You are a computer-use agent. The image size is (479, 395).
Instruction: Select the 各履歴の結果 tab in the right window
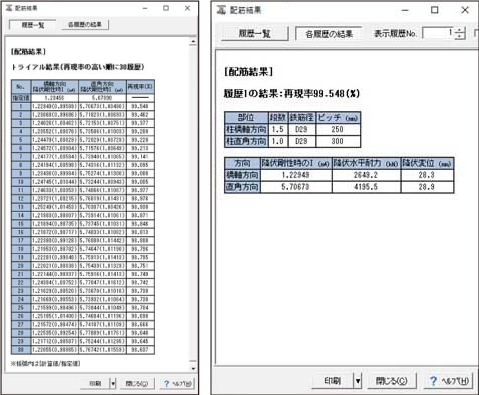click(x=329, y=34)
